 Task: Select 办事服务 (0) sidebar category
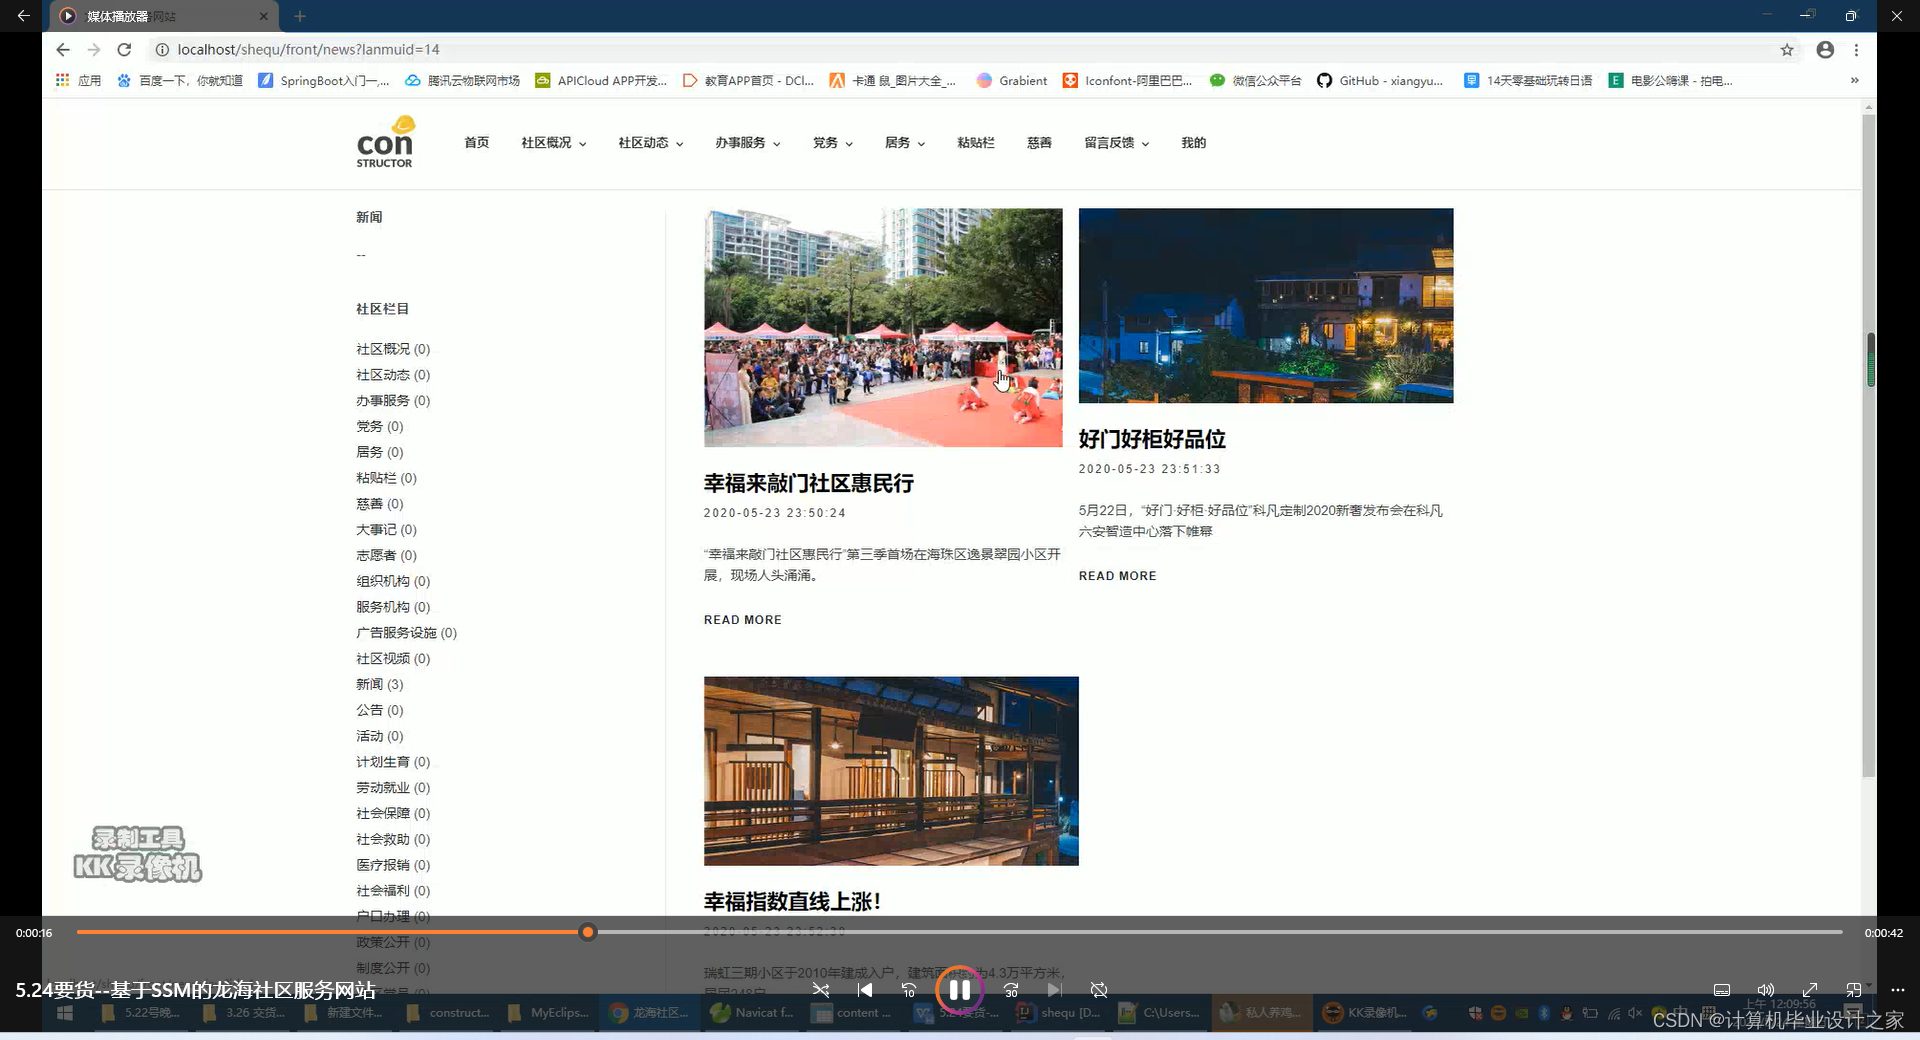pos(393,400)
